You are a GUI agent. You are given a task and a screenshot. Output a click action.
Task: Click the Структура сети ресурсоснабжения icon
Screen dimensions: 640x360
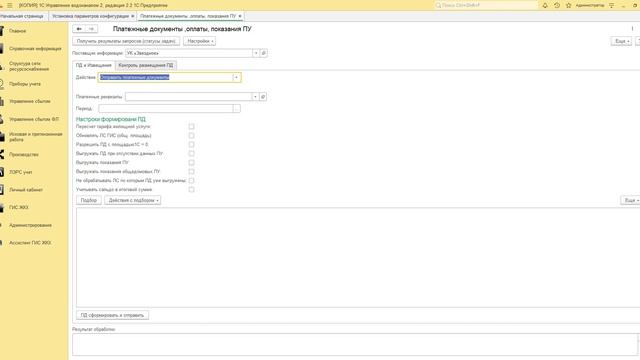point(2,66)
